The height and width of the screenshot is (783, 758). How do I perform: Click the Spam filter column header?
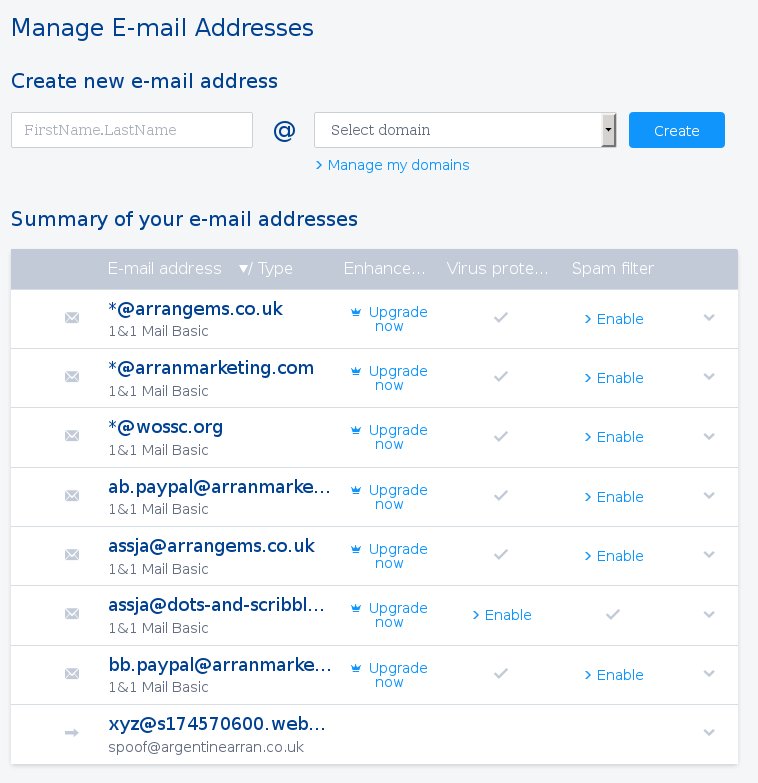[612, 269]
